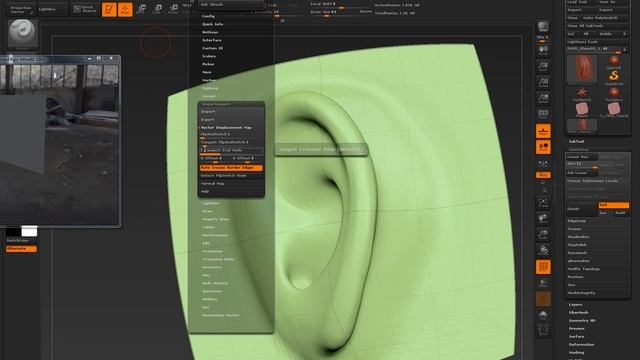
Task: Select the PolyMesh3D star tool icon
Action: click(x=582, y=93)
